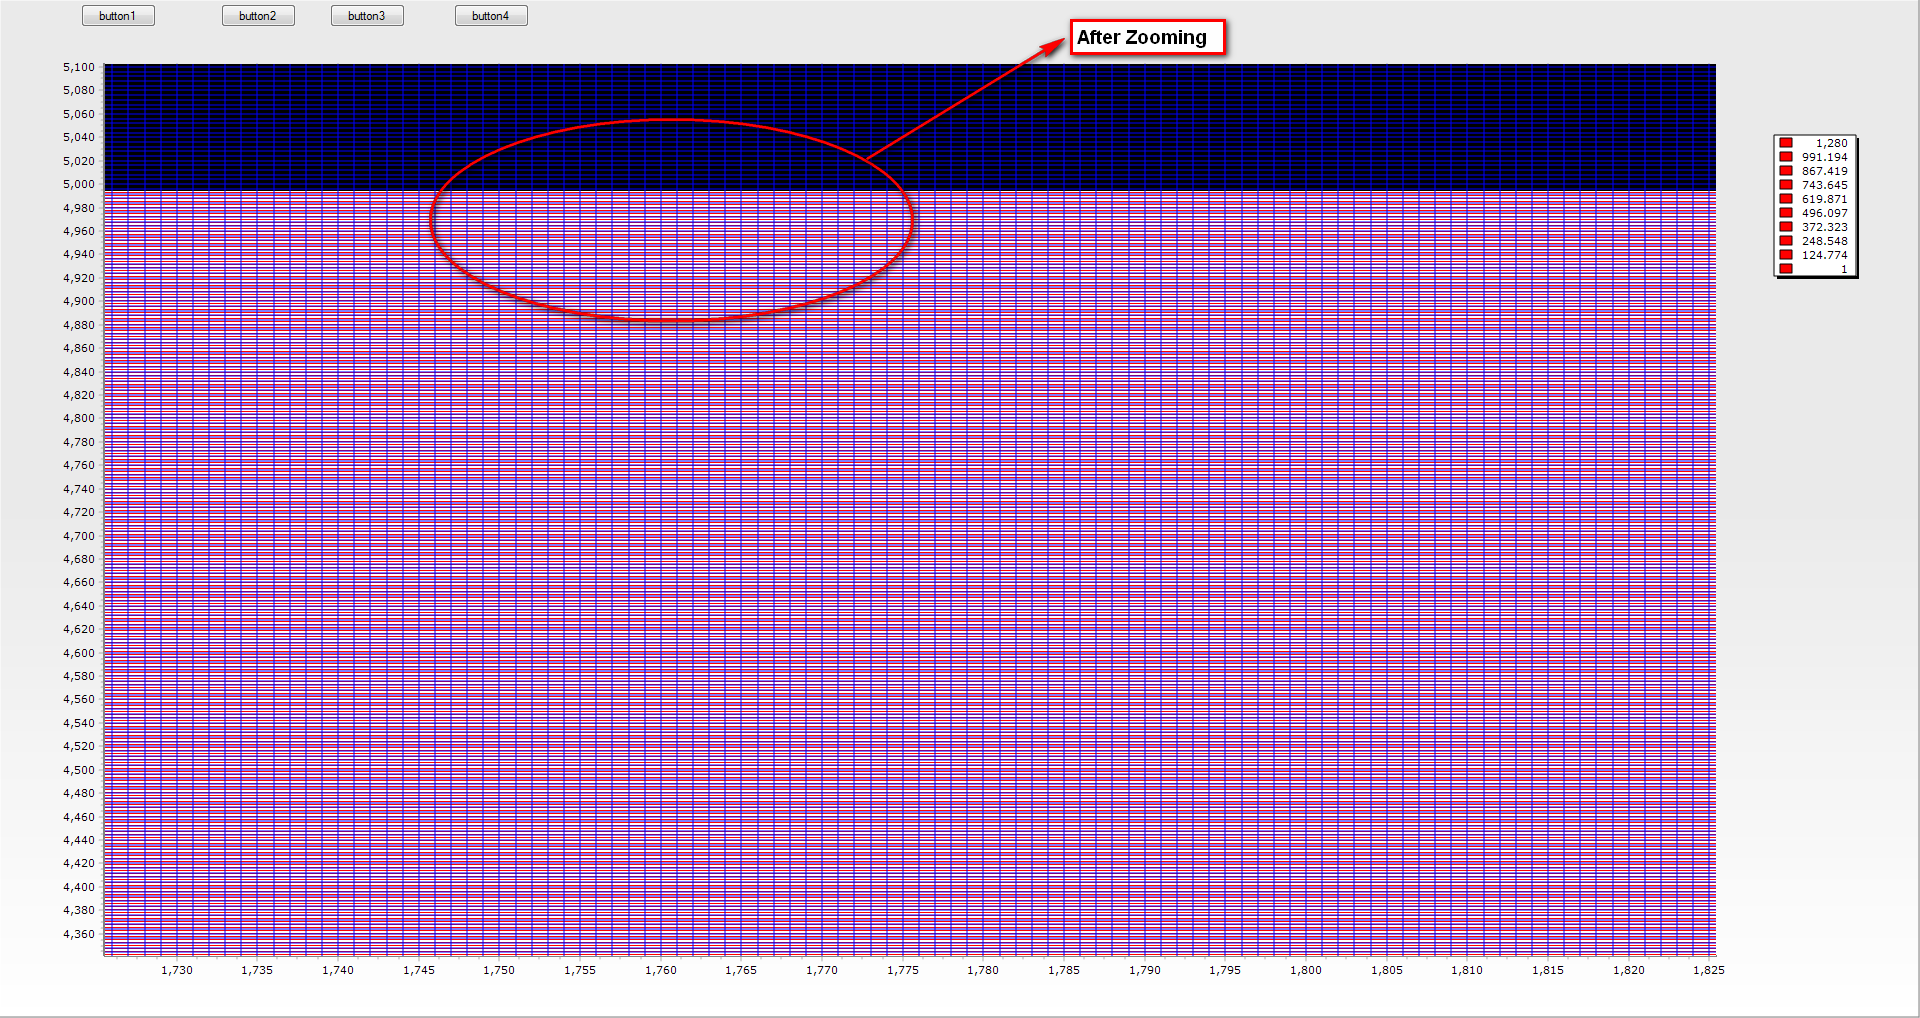Click x-axis label 1,825

(x=1709, y=970)
